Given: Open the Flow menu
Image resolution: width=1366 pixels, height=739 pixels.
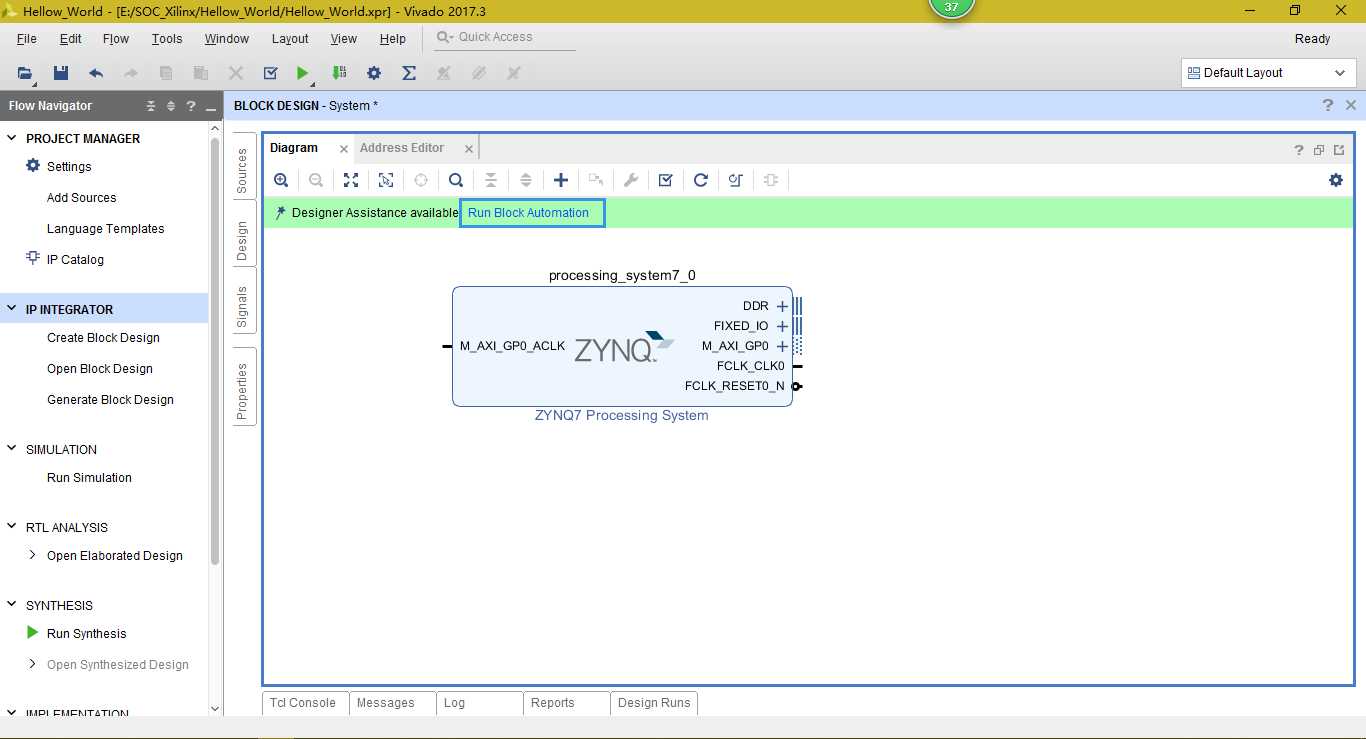Looking at the screenshot, I should [x=116, y=38].
